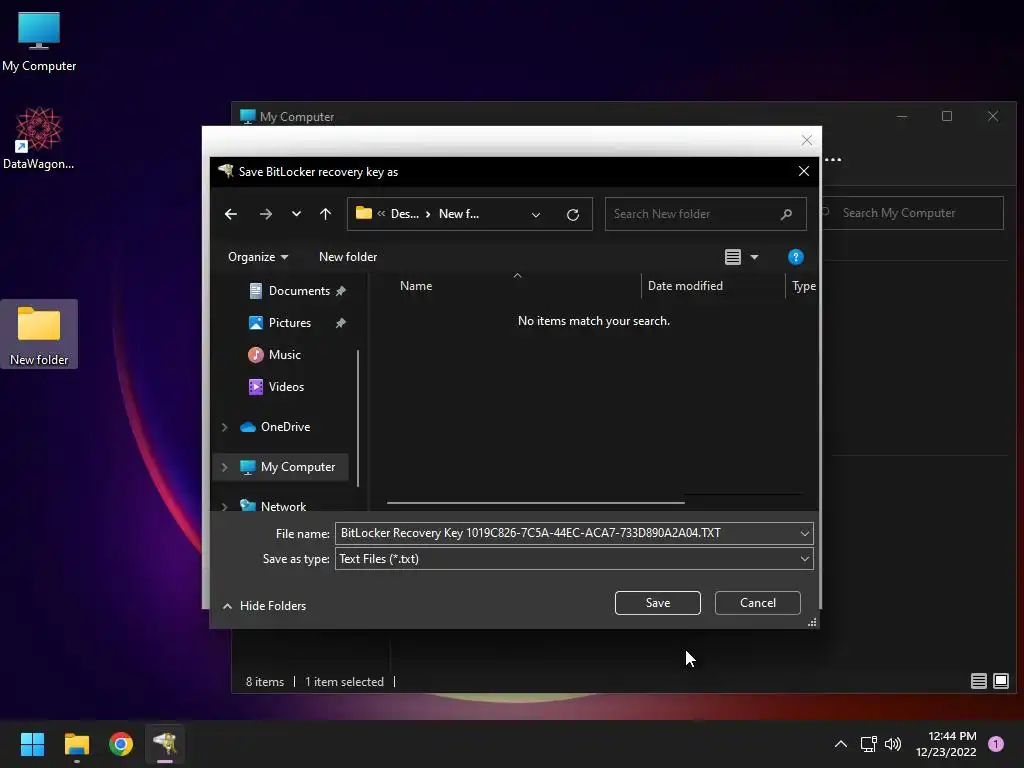Collapse with Hide Folders

264,606
